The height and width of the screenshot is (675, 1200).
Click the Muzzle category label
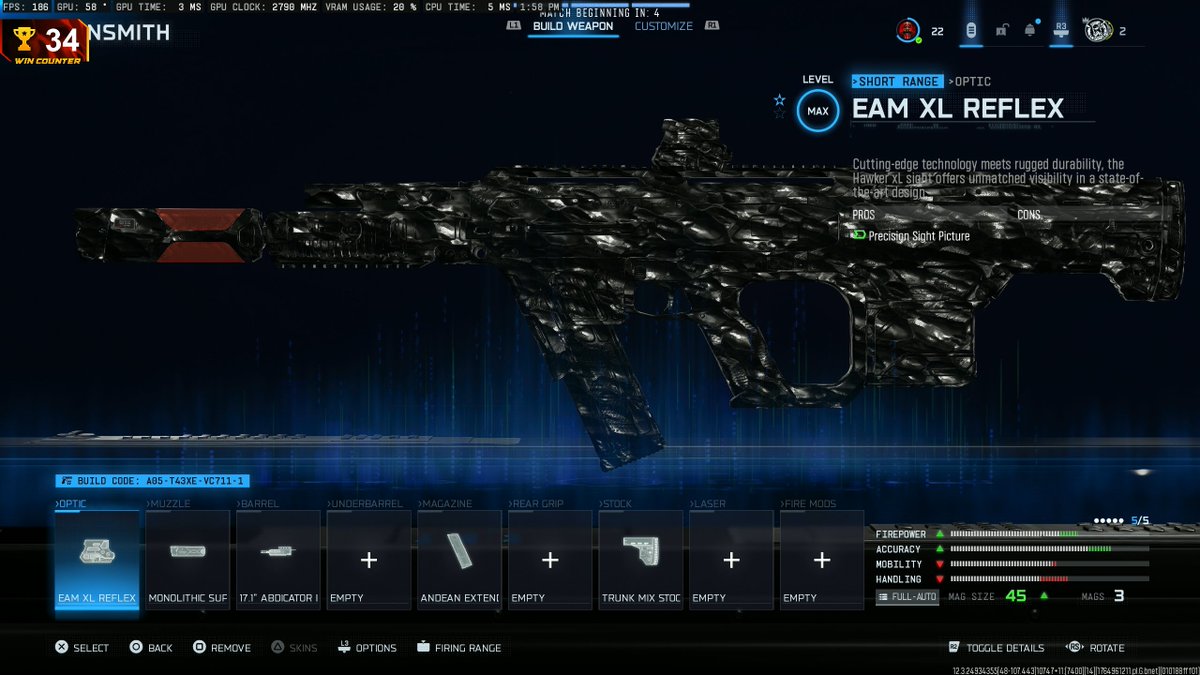[x=168, y=504]
